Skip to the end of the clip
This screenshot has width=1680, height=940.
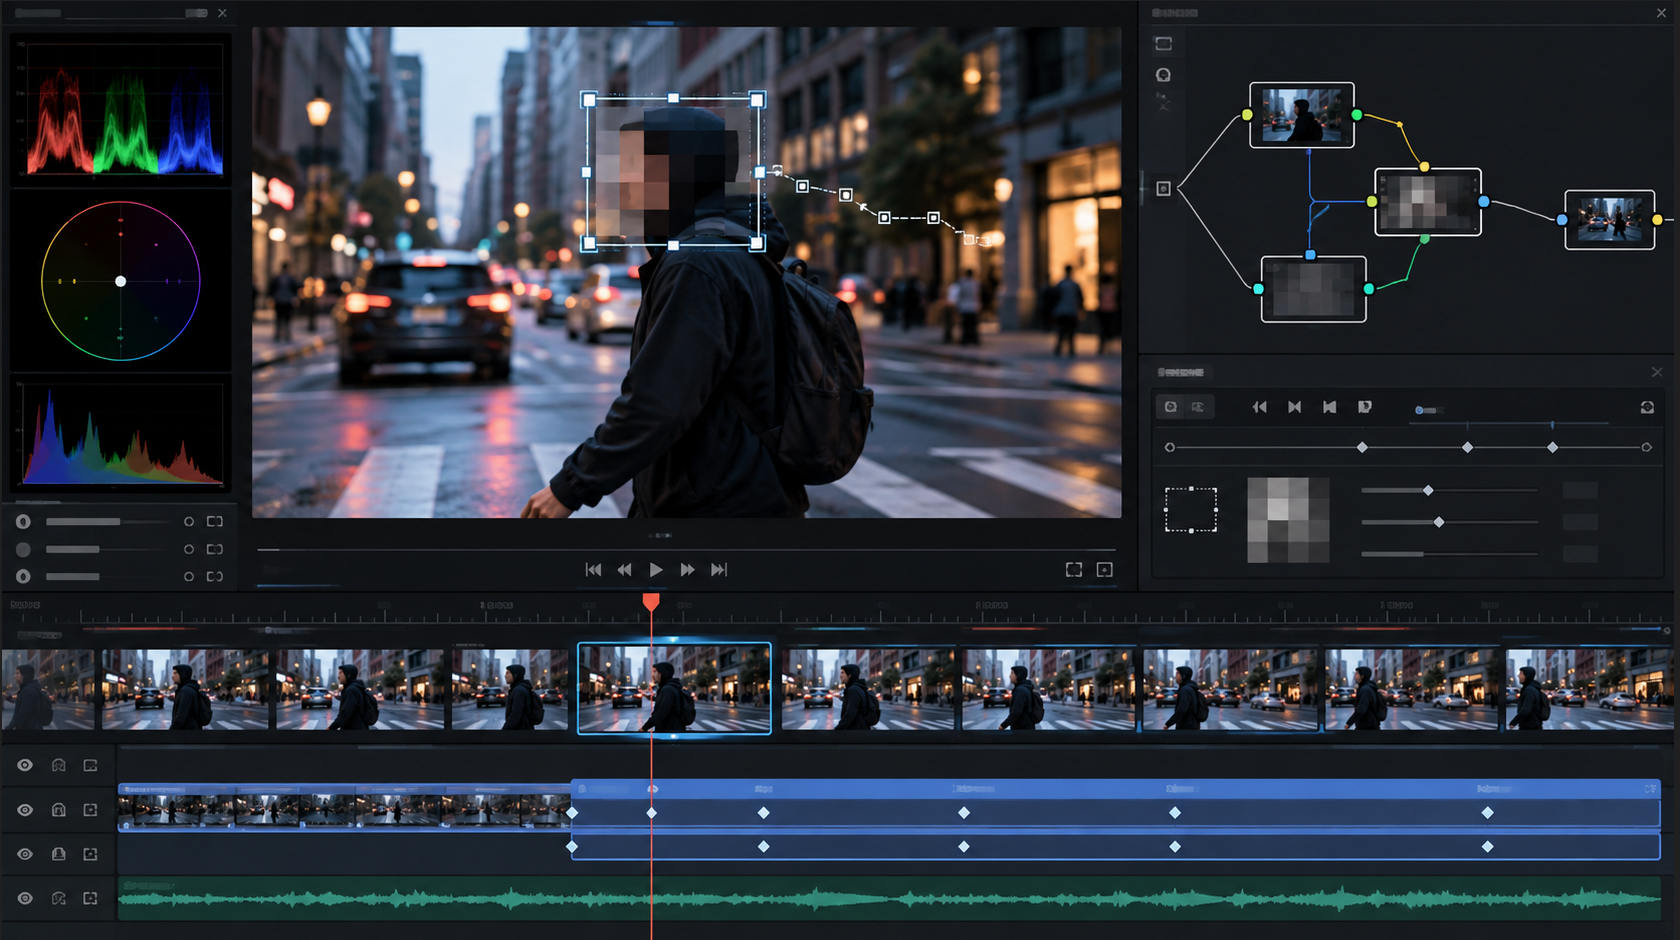point(719,570)
